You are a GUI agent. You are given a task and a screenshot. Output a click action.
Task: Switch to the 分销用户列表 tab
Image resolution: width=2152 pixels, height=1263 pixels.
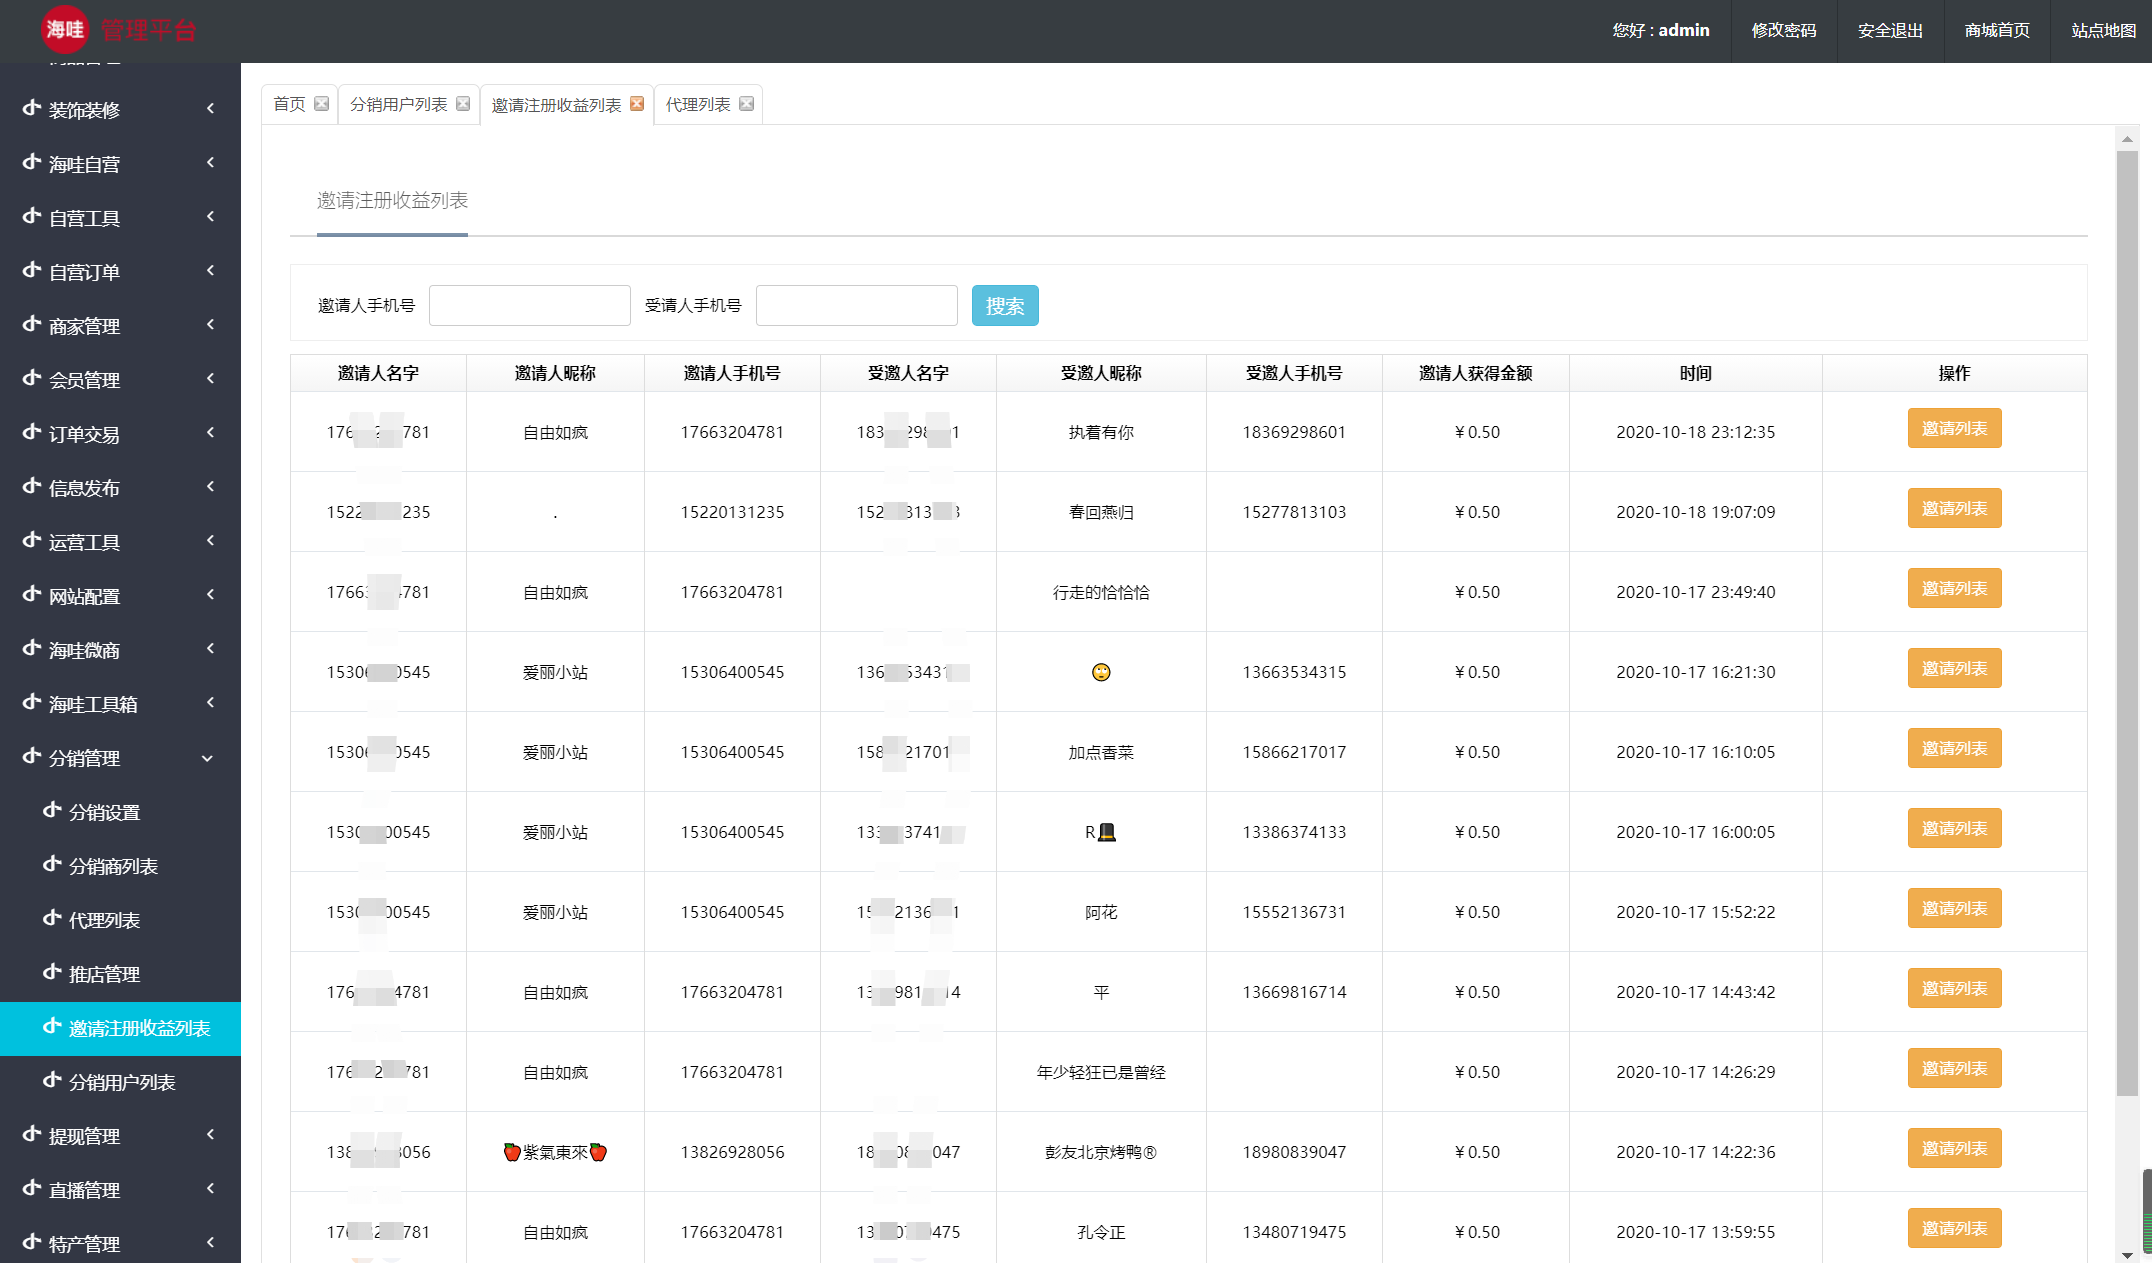pyautogui.click(x=398, y=104)
